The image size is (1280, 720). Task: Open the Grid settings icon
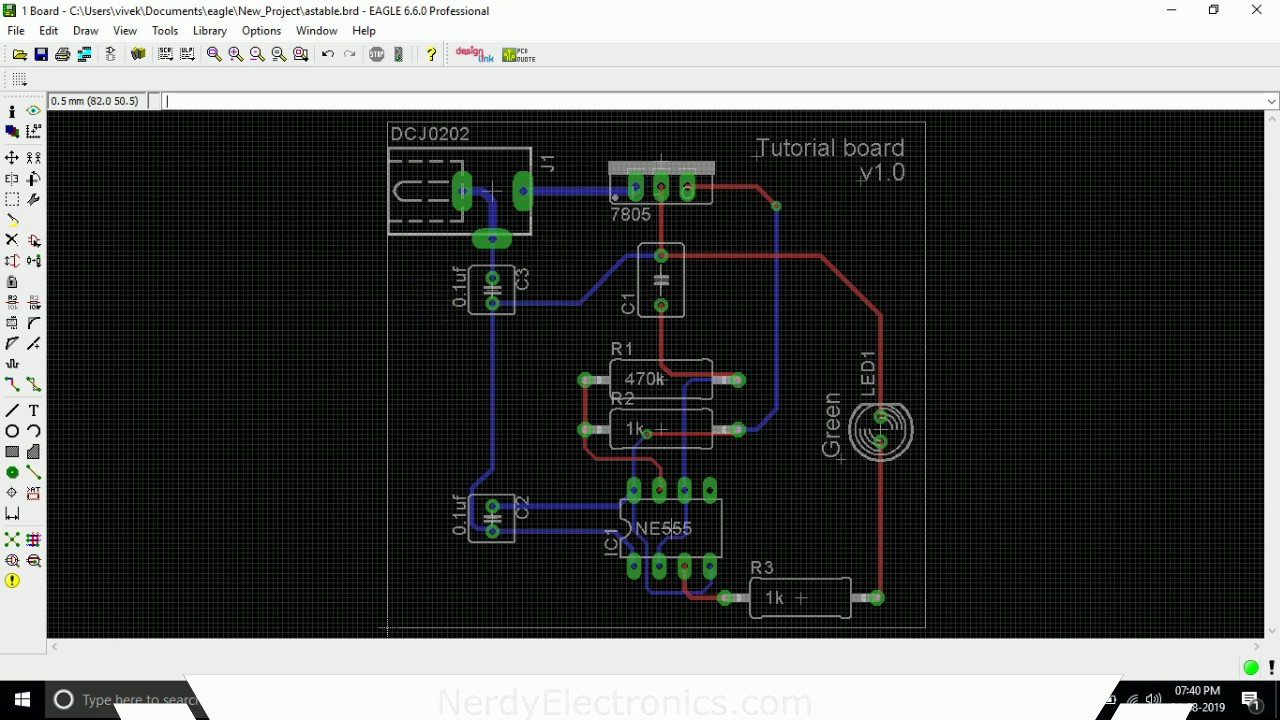[x=20, y=79]
